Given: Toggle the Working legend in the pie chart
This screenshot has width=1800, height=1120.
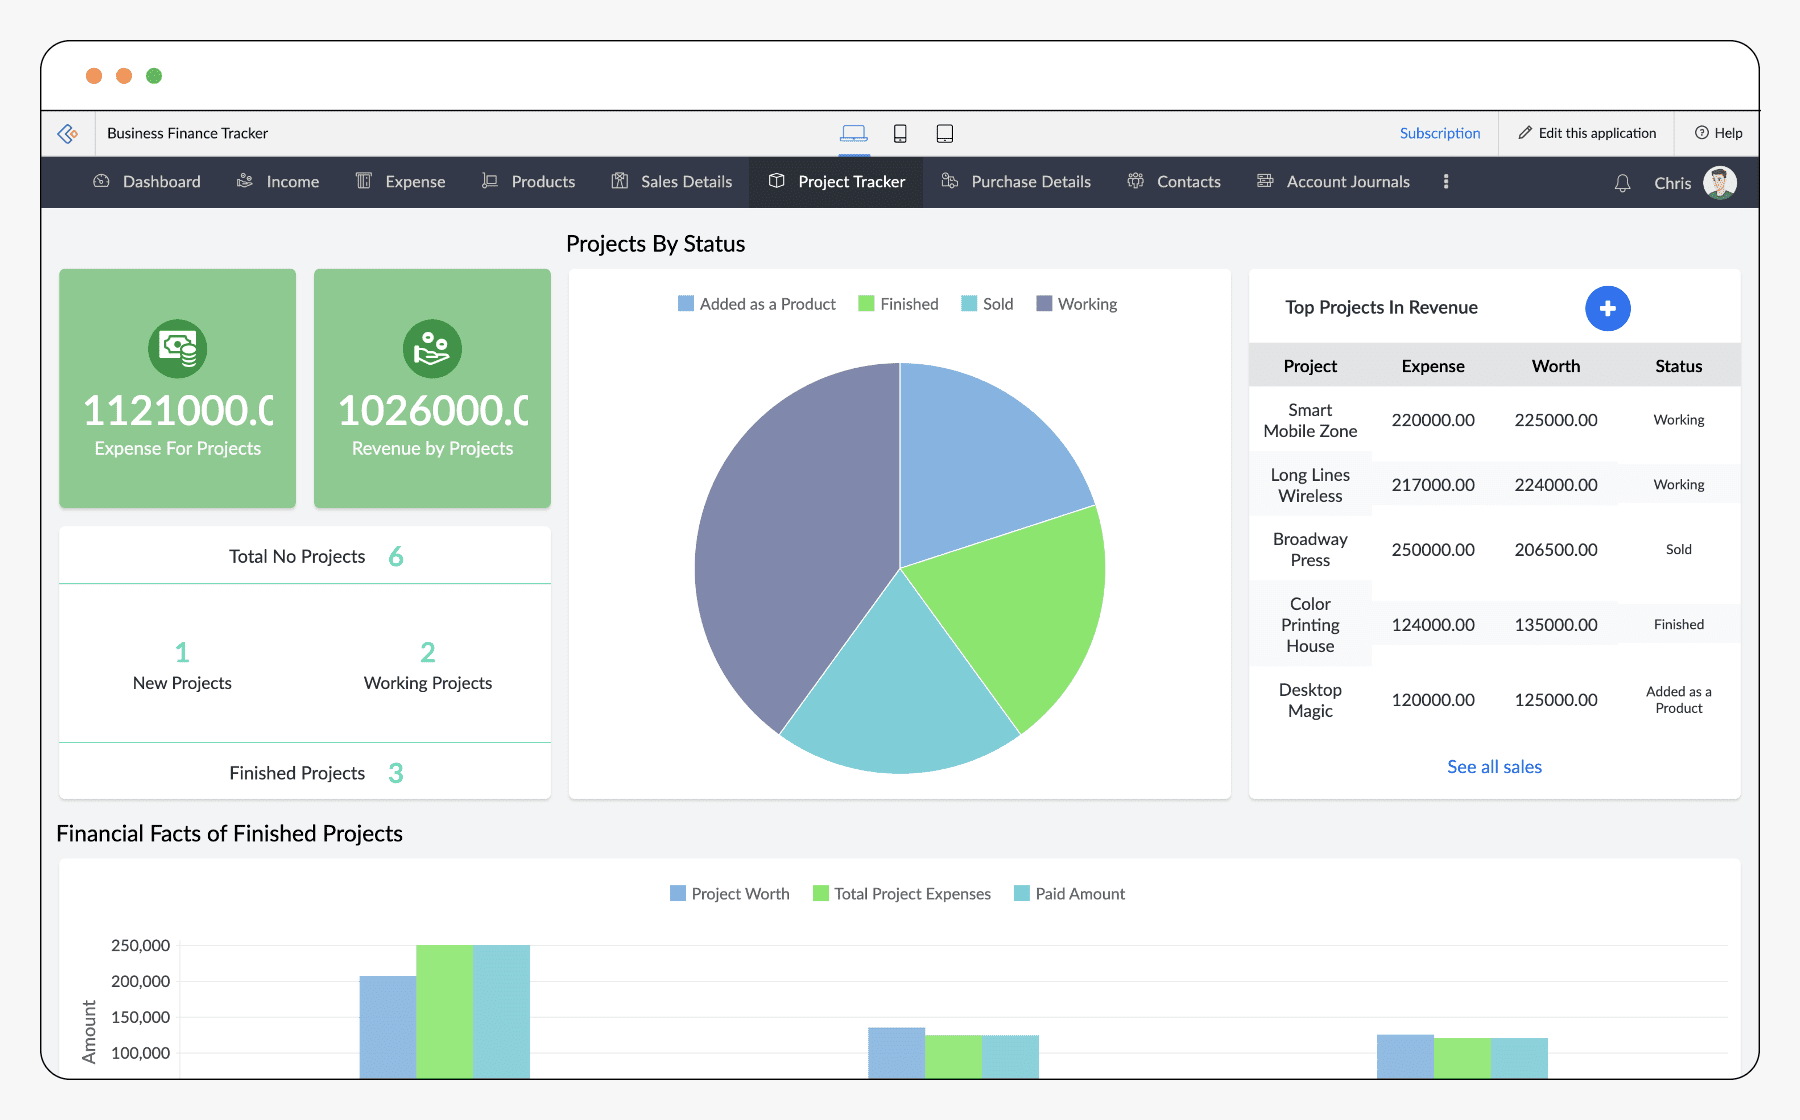Looking at the screenshot, I should pos(1076,303).
